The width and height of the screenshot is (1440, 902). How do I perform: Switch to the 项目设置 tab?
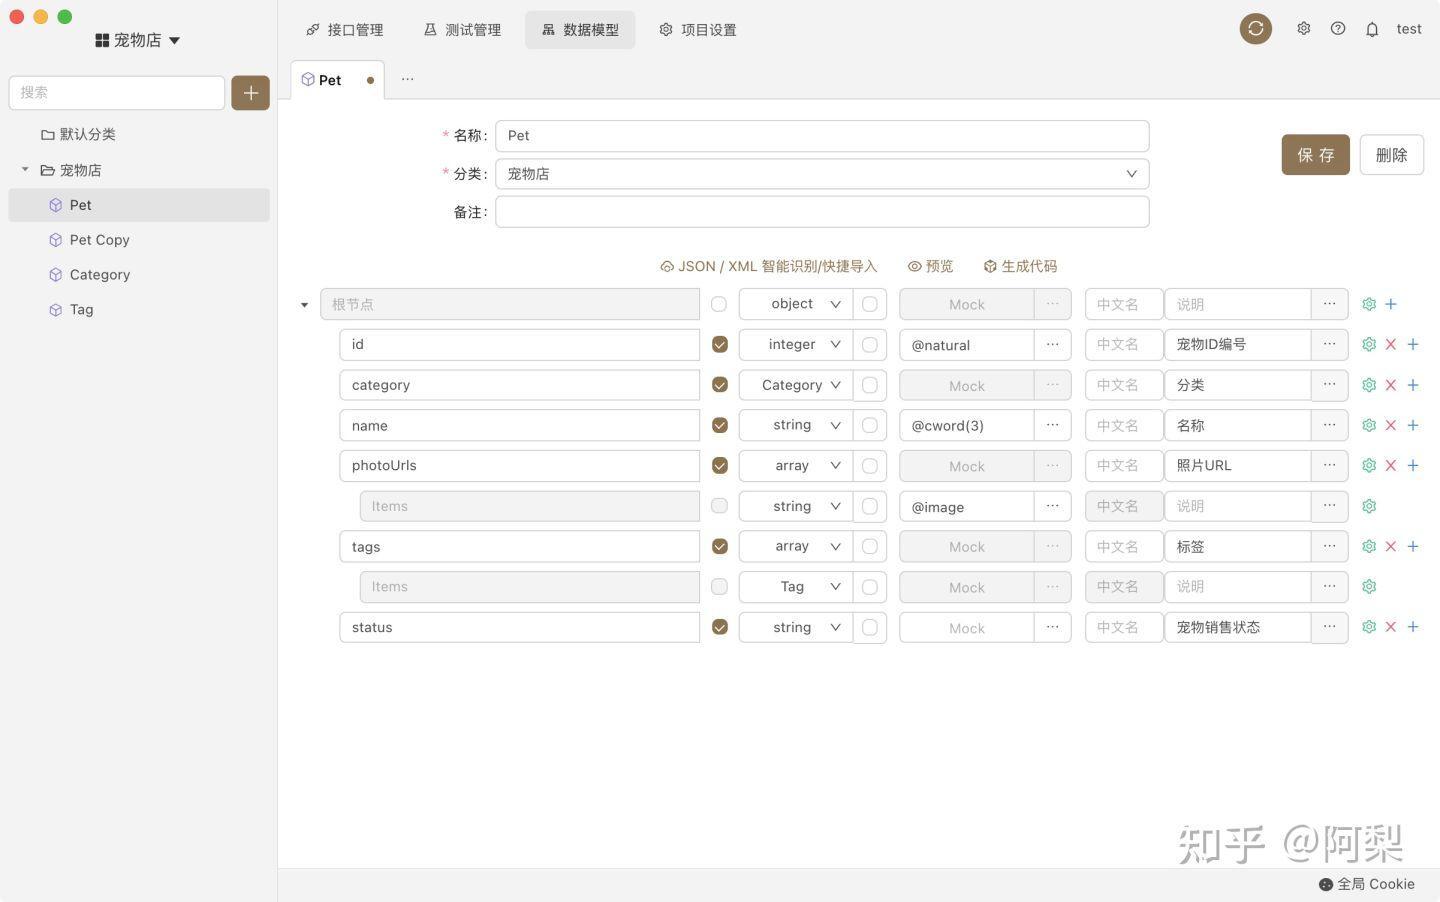697,30
